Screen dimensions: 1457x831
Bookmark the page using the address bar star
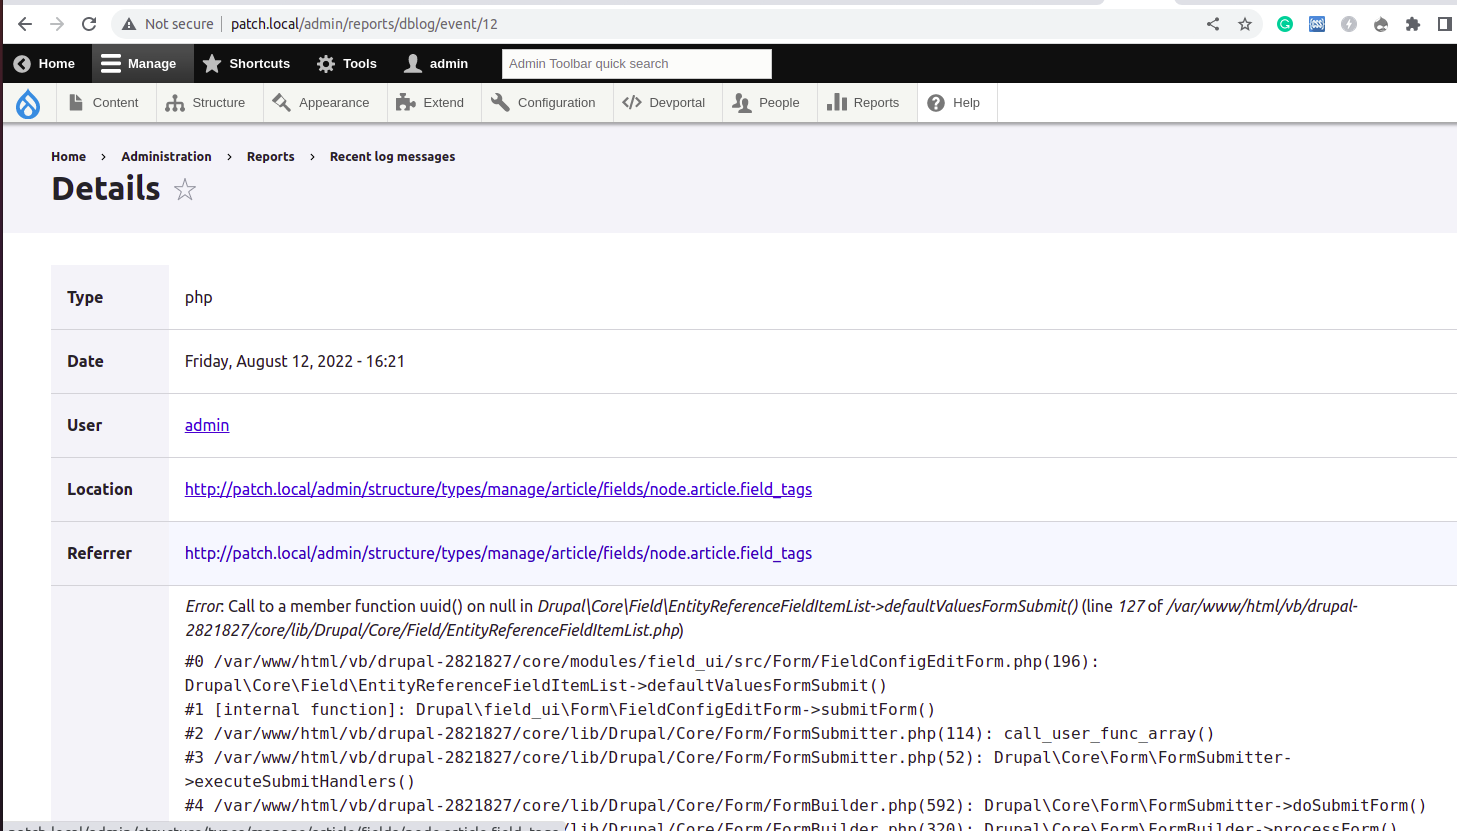point(1243,23)
